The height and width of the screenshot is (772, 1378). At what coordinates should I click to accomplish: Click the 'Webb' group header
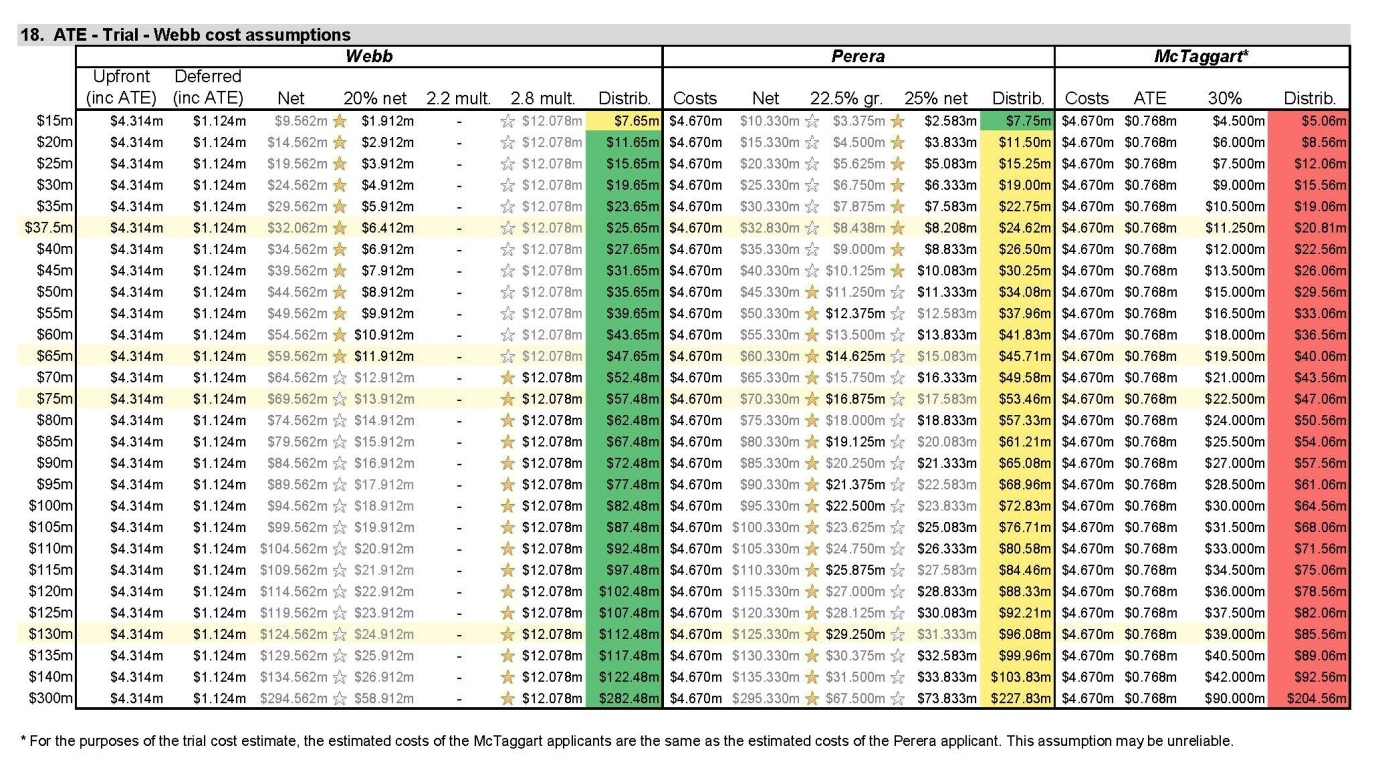click(368, 56)
